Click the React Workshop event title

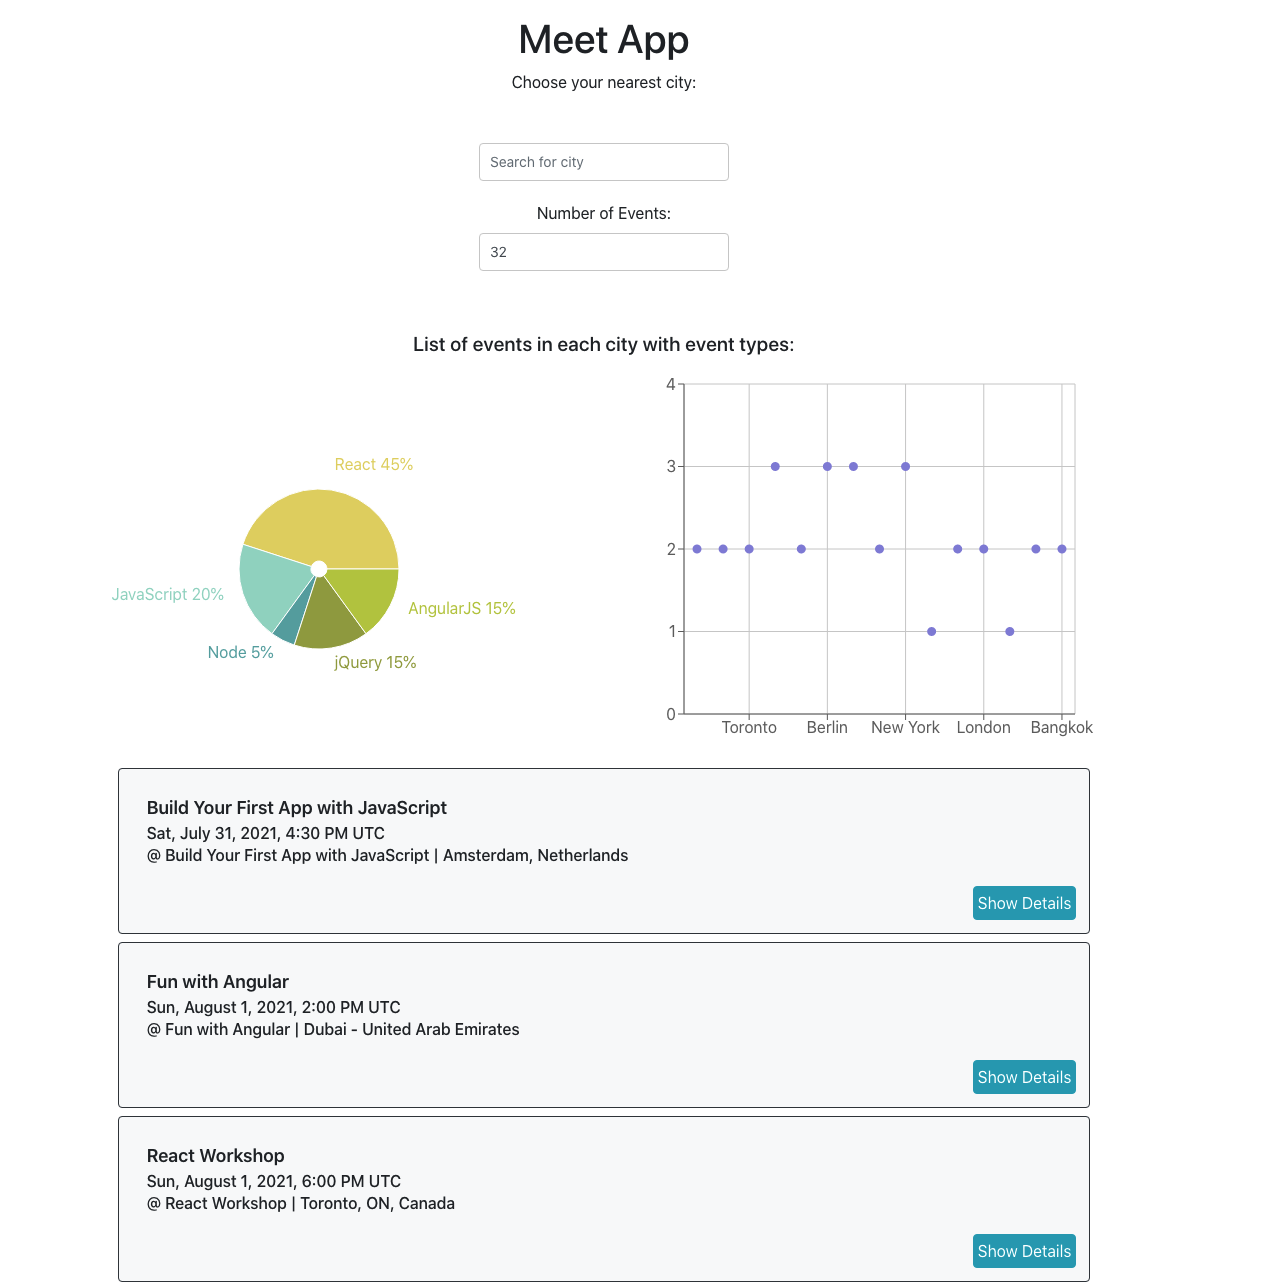215,1156
